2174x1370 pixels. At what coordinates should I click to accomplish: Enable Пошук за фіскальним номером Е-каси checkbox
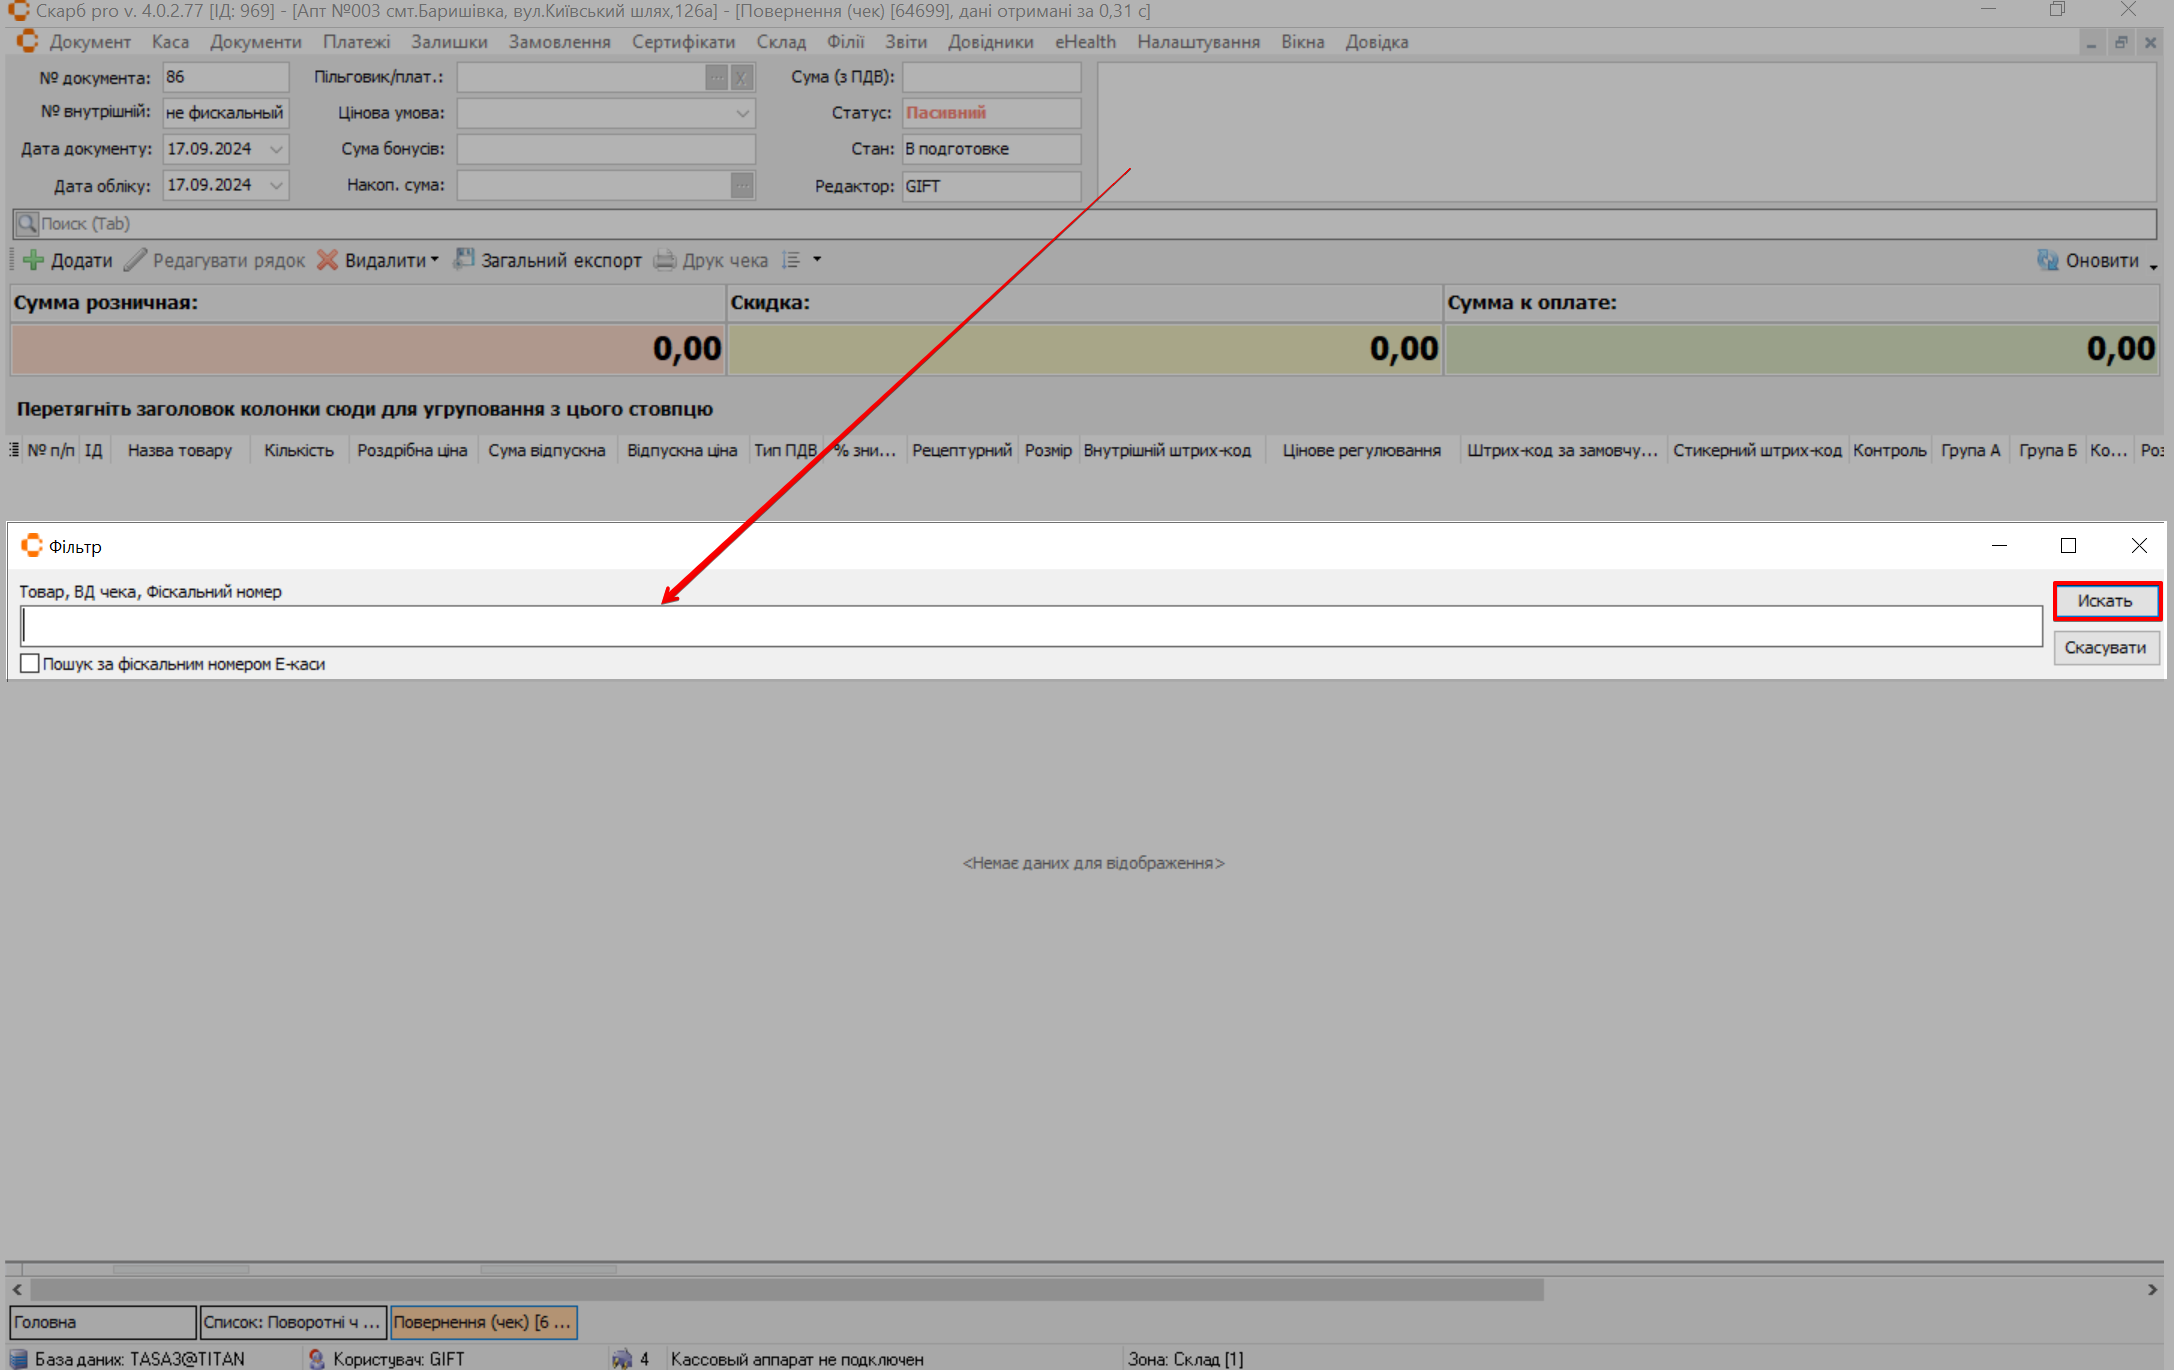pyautogui.click(x=30, y=664)
